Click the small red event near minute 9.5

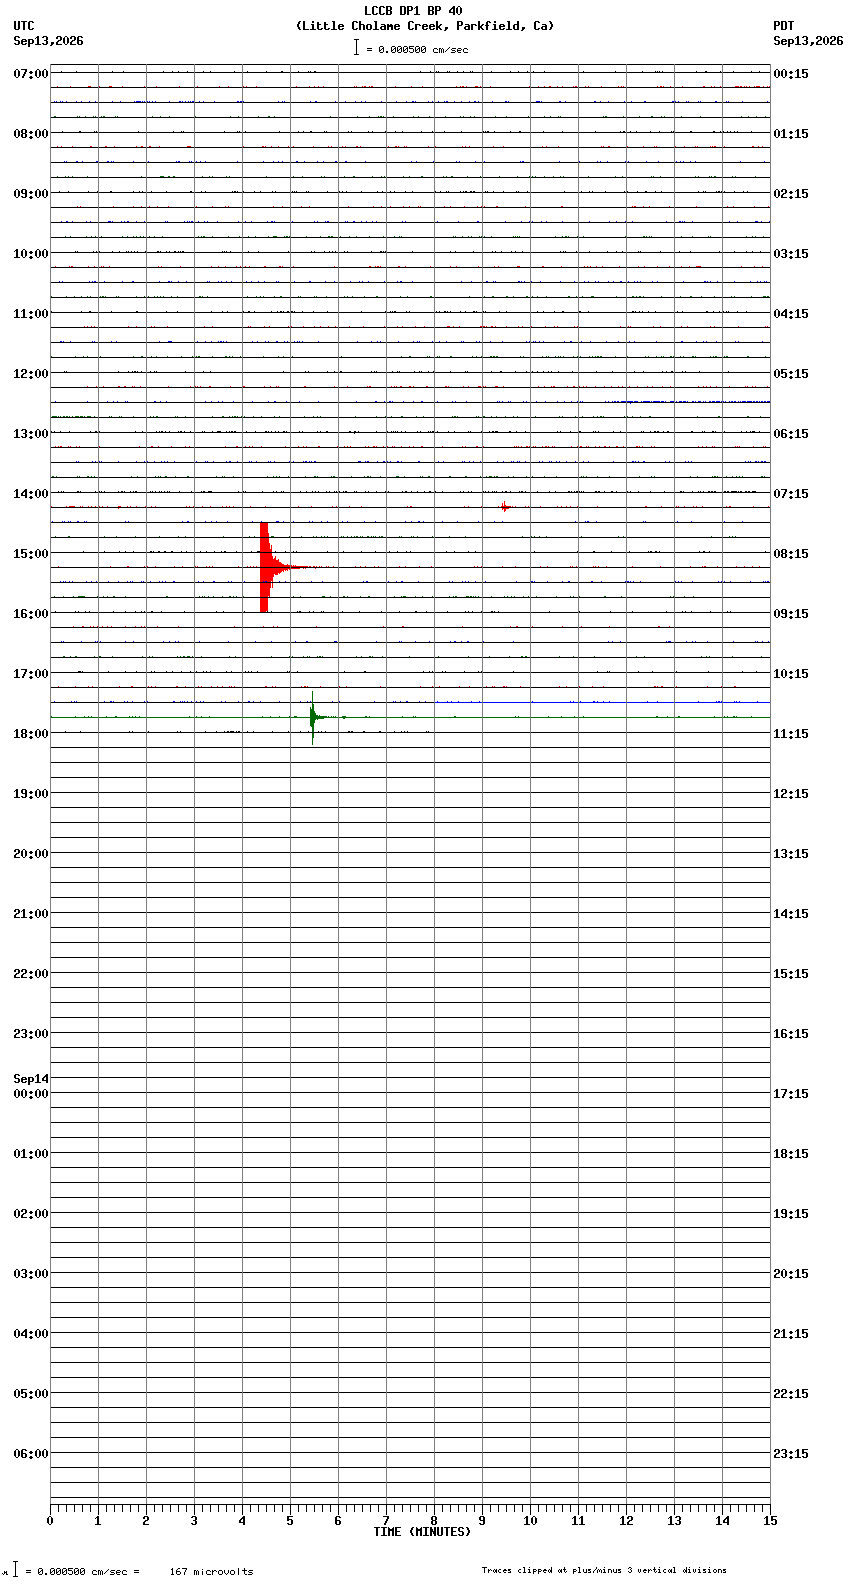click(505, 507)
